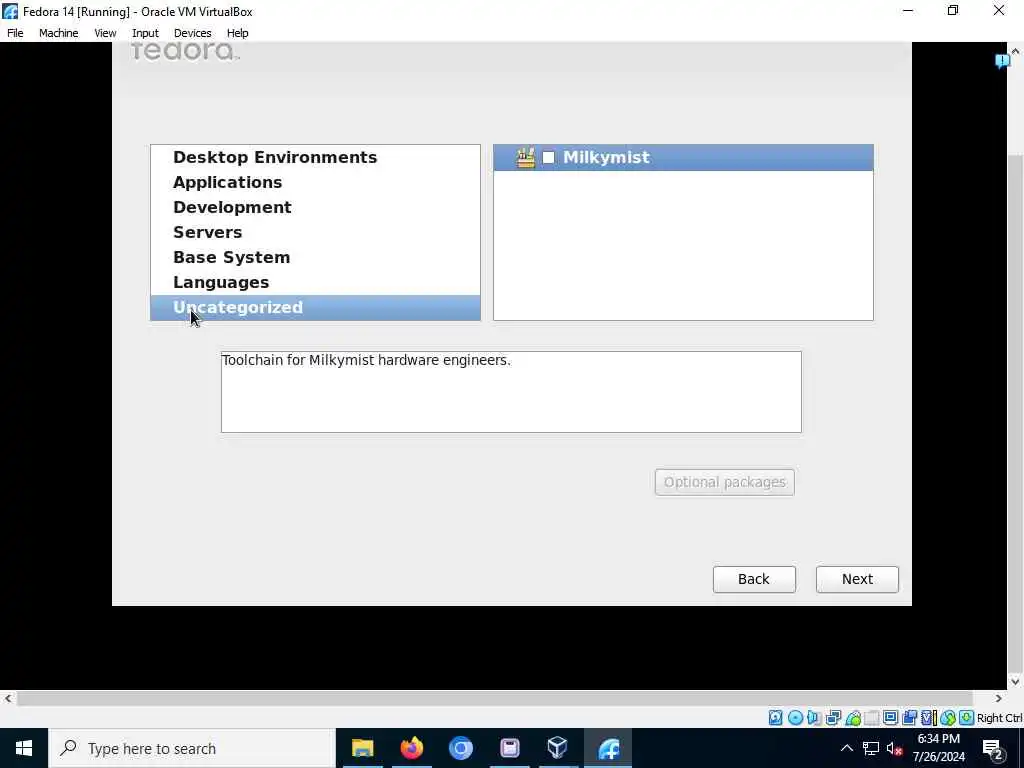Viewport: 1024px width, 768px height.
Task: Open the Machine menu
Action: [59, 33]
